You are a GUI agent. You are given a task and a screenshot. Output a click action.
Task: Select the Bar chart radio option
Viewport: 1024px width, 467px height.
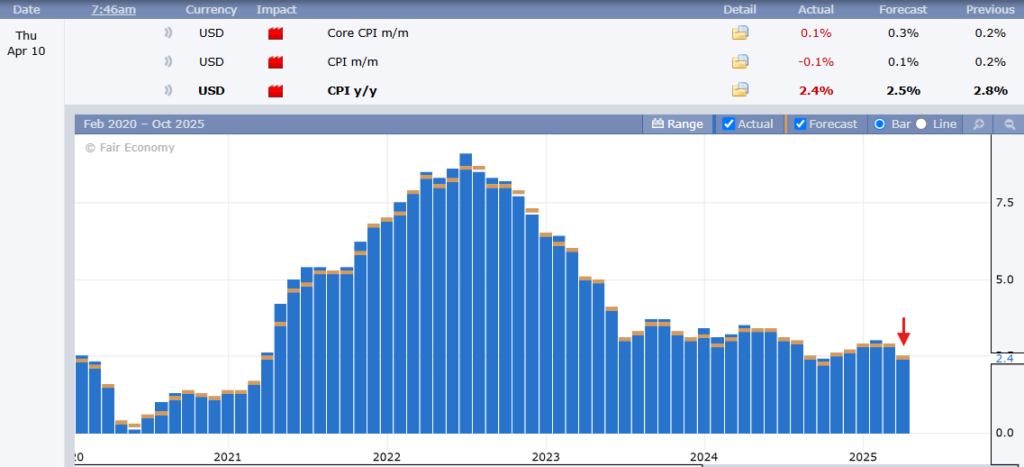[880, 124]
